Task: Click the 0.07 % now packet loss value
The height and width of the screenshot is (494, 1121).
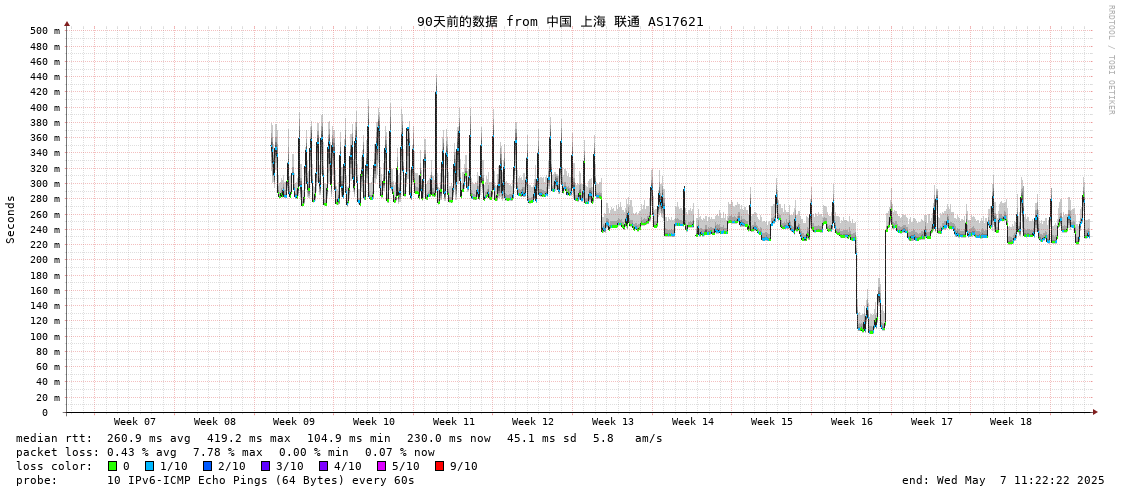Action: pyautogui.click(x=400, y=453)
